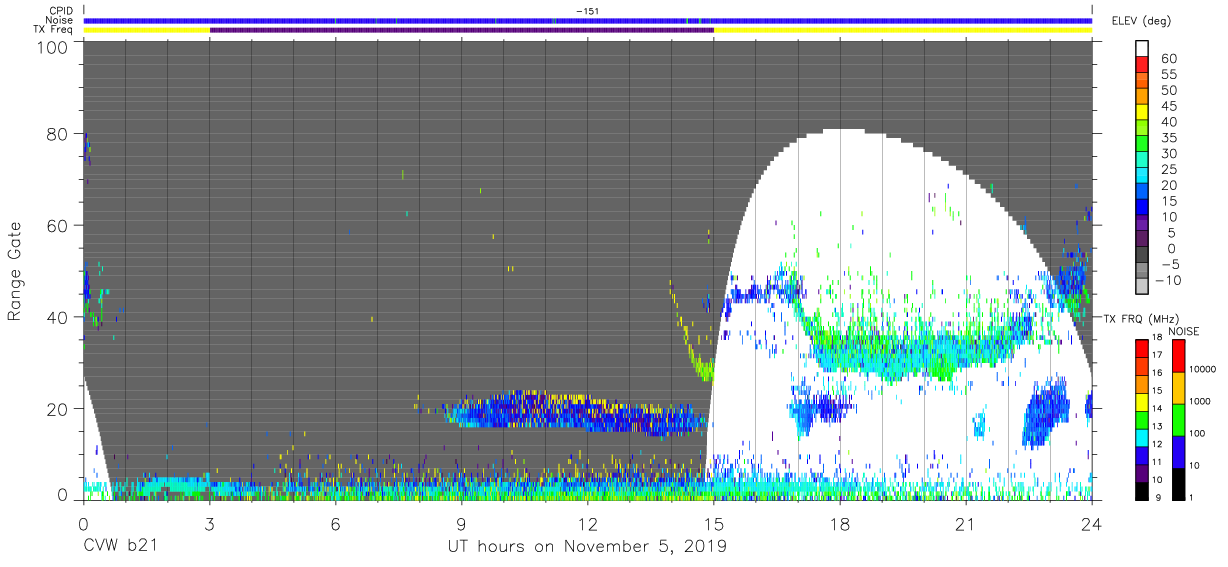Click the Range Gate axis title

[x=15, y=272]
